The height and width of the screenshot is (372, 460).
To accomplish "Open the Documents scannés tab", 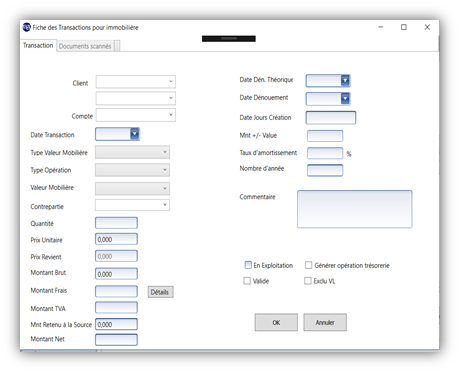I will (85, 46).
